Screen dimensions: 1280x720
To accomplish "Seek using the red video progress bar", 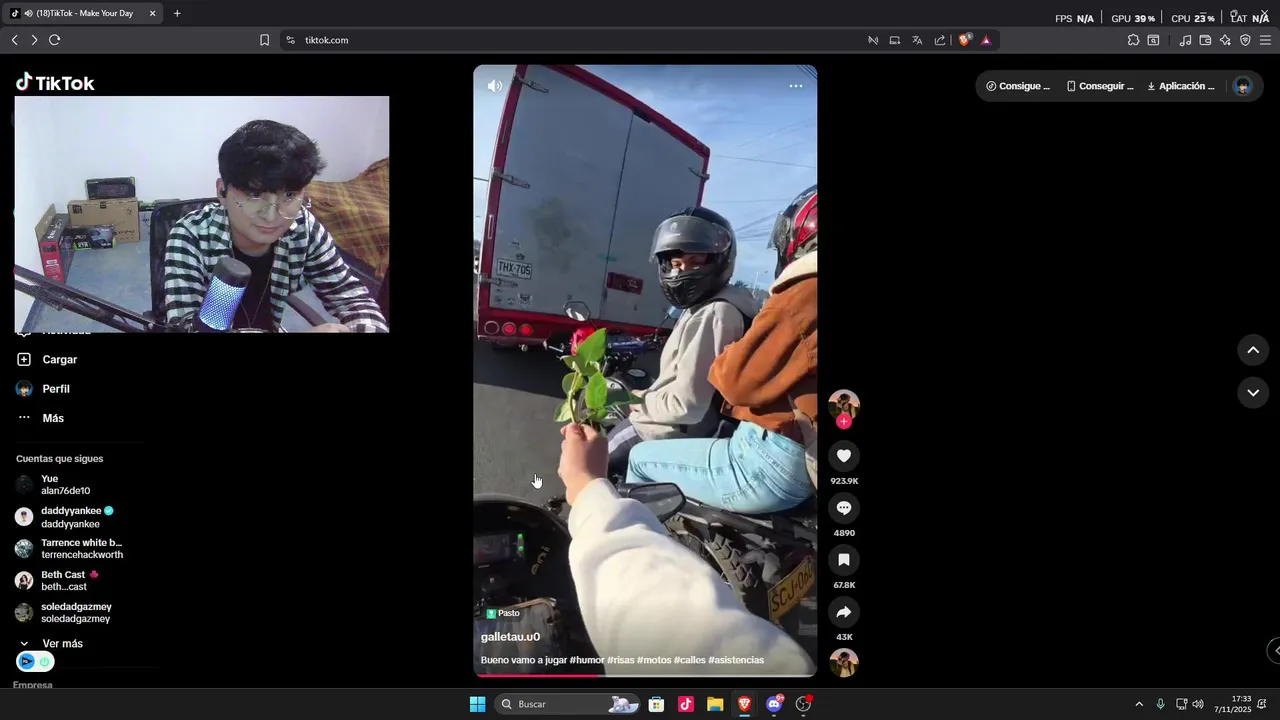I will 645,676.
